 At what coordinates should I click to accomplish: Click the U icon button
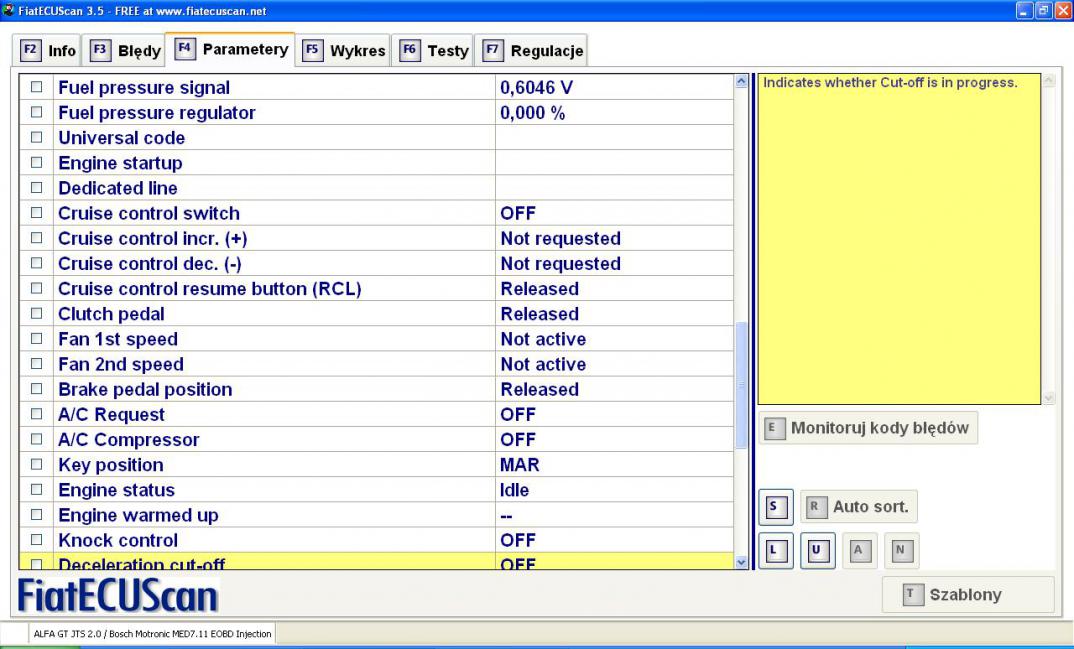817,550
